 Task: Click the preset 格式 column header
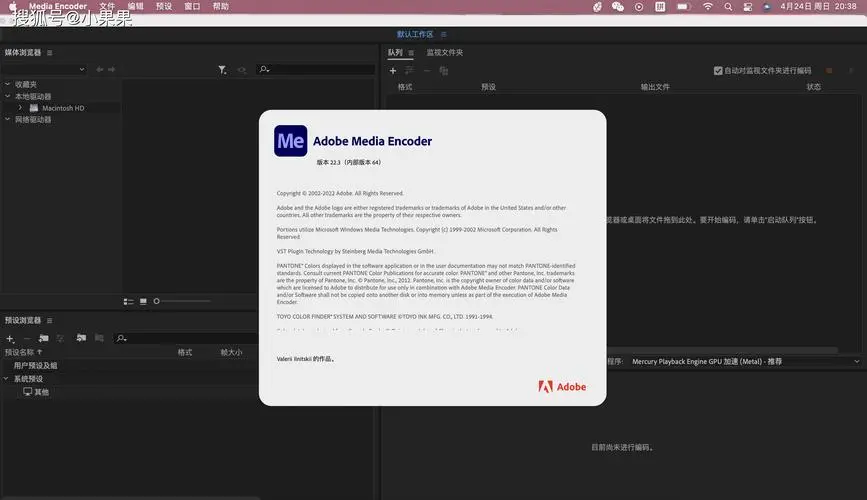[185, 352]
